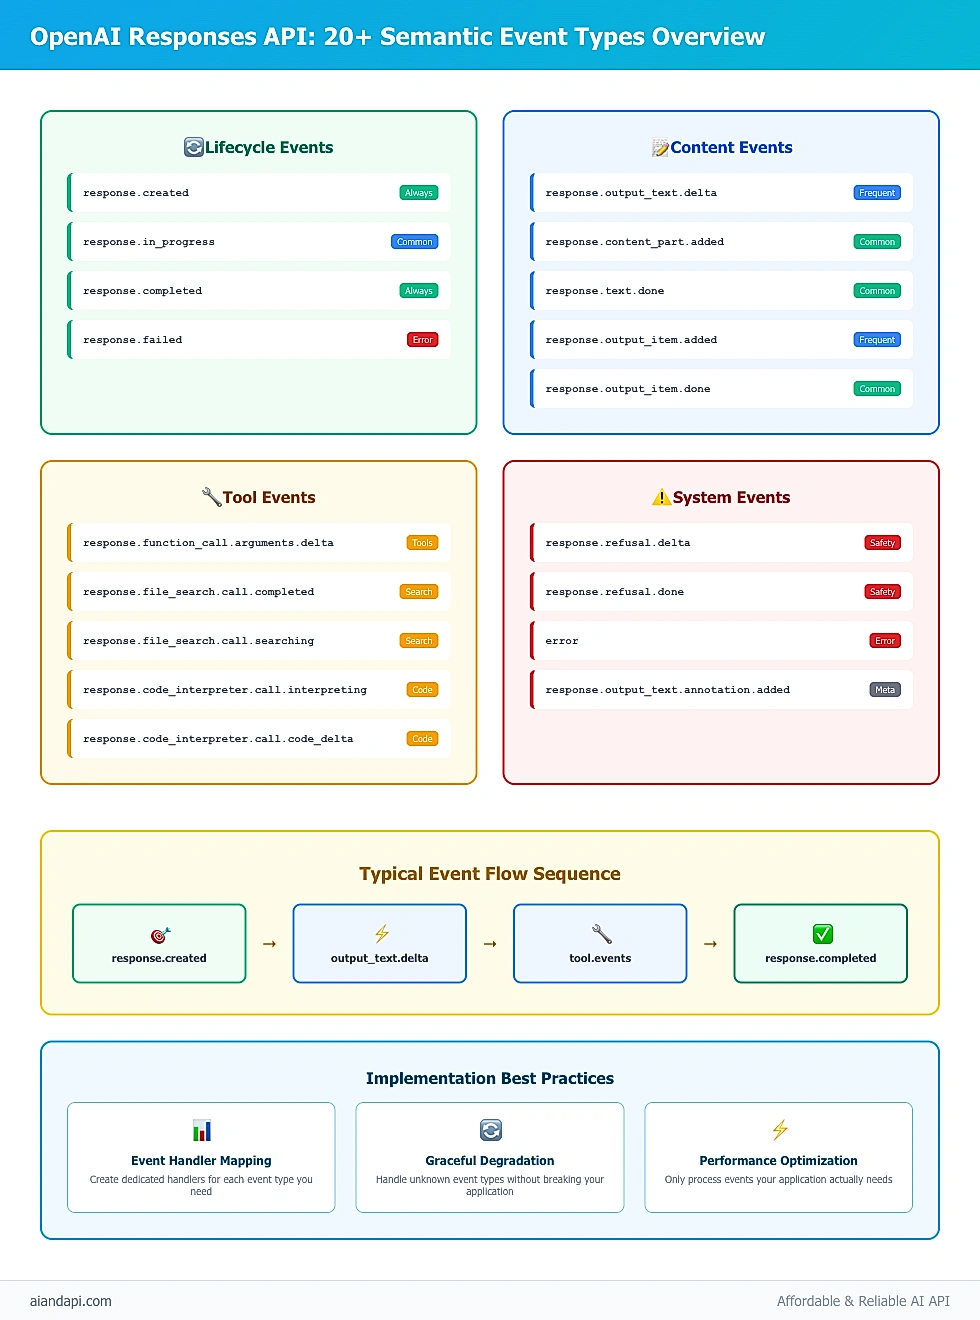The height and width of the screenshot is (1320, 980).
Task: Click the bar chart icon for Event Handler Mapping
Action: coord(202,1130)
